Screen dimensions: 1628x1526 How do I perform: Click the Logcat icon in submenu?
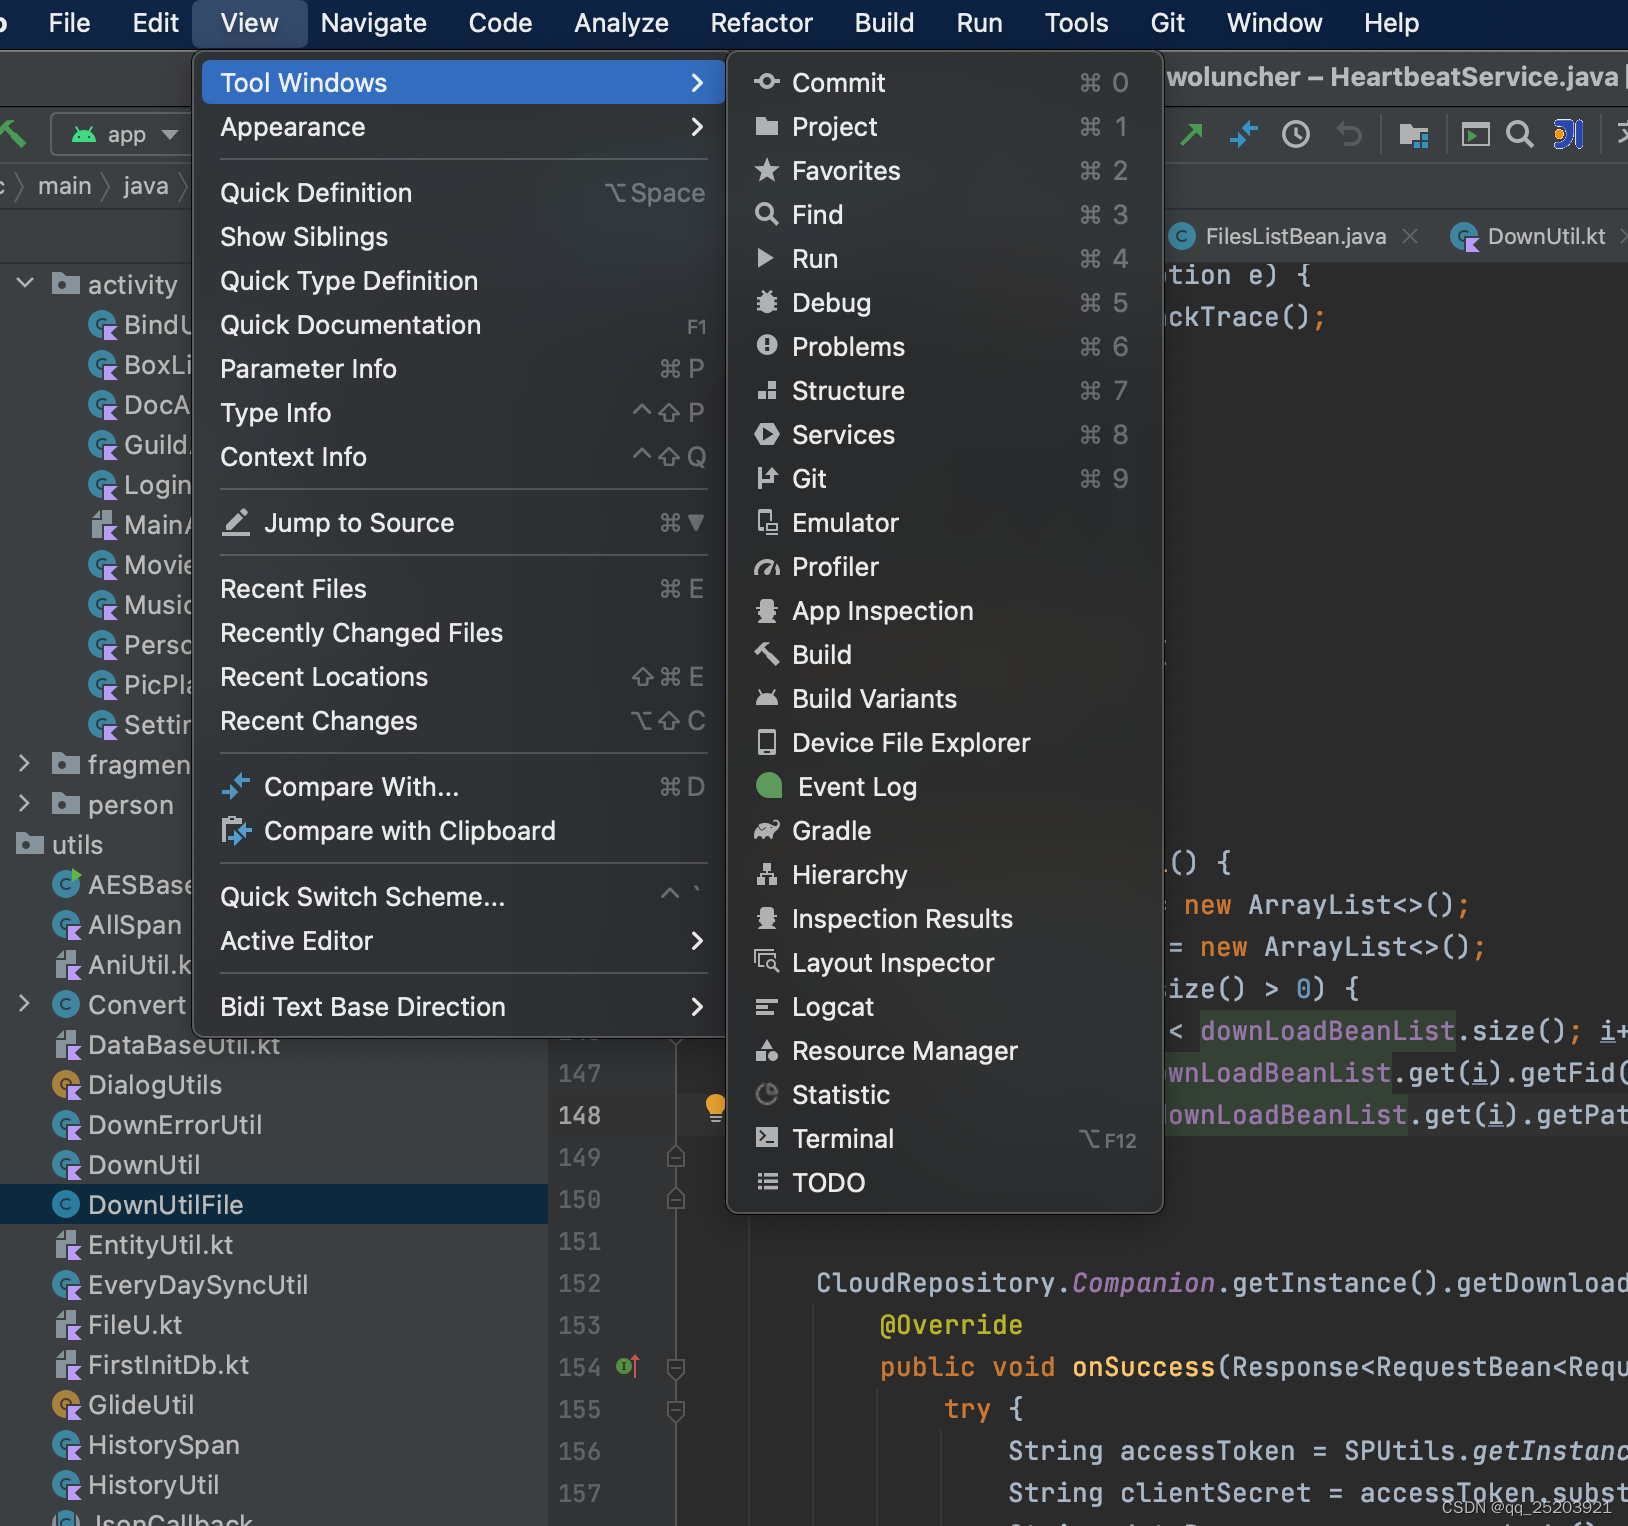click(767, 1007)
